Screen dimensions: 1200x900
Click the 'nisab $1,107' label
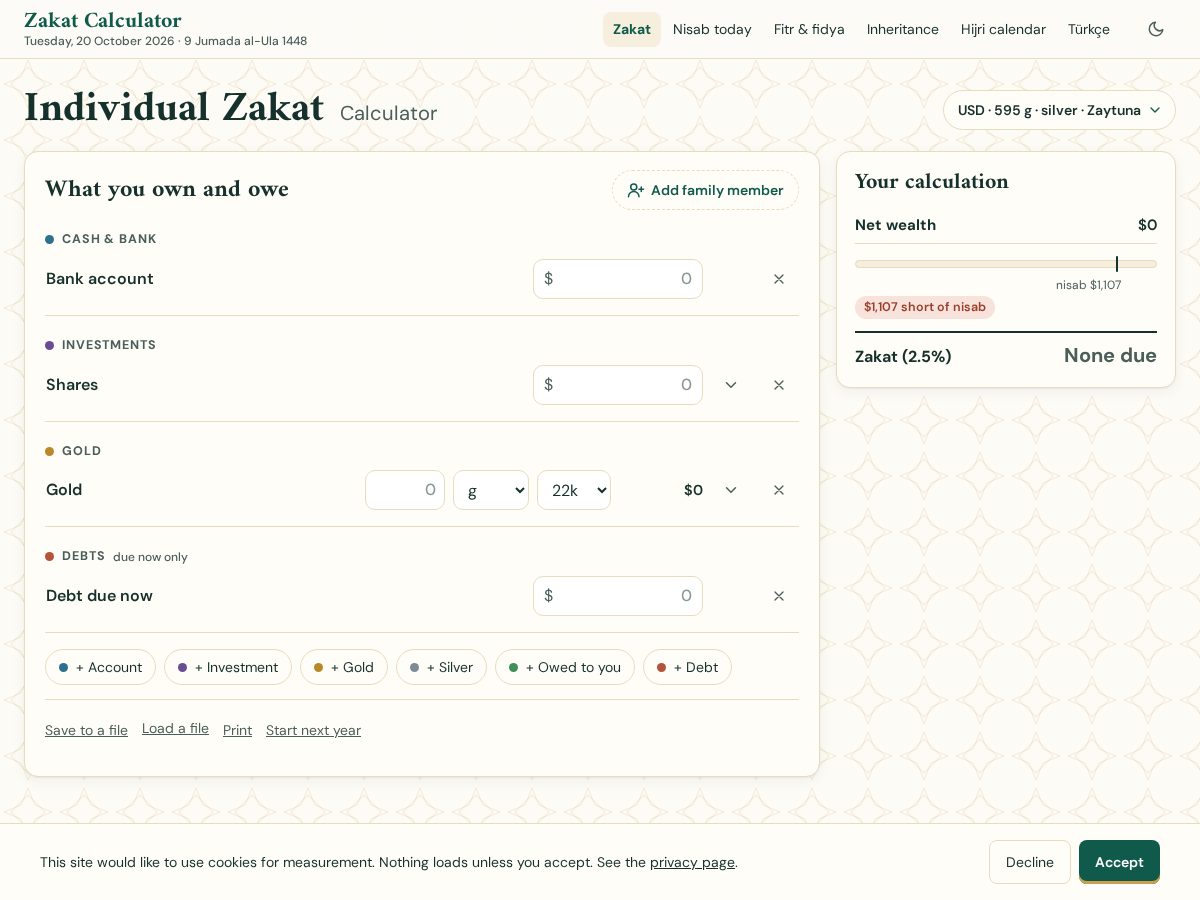pos(1089,285)
